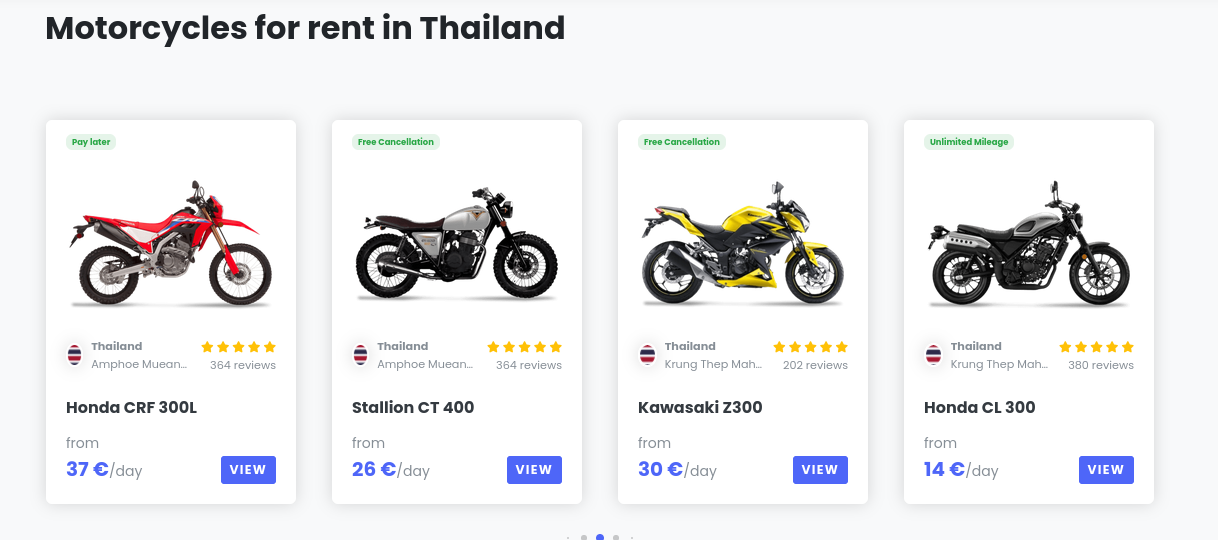This screenshot has width=1218, height=540.
Task: Open the red Honda CRF 300L photo
Action: click(x=171, y=245)
